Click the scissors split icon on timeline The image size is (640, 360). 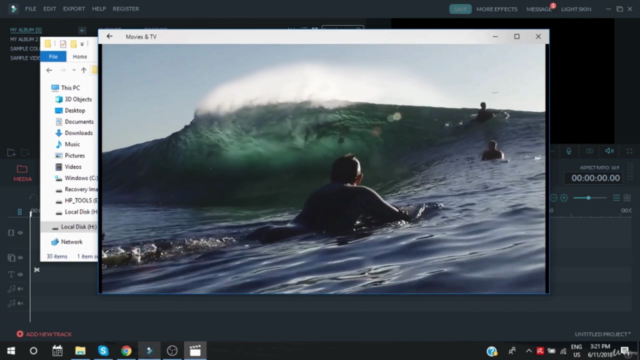click(x=37, y=270)
